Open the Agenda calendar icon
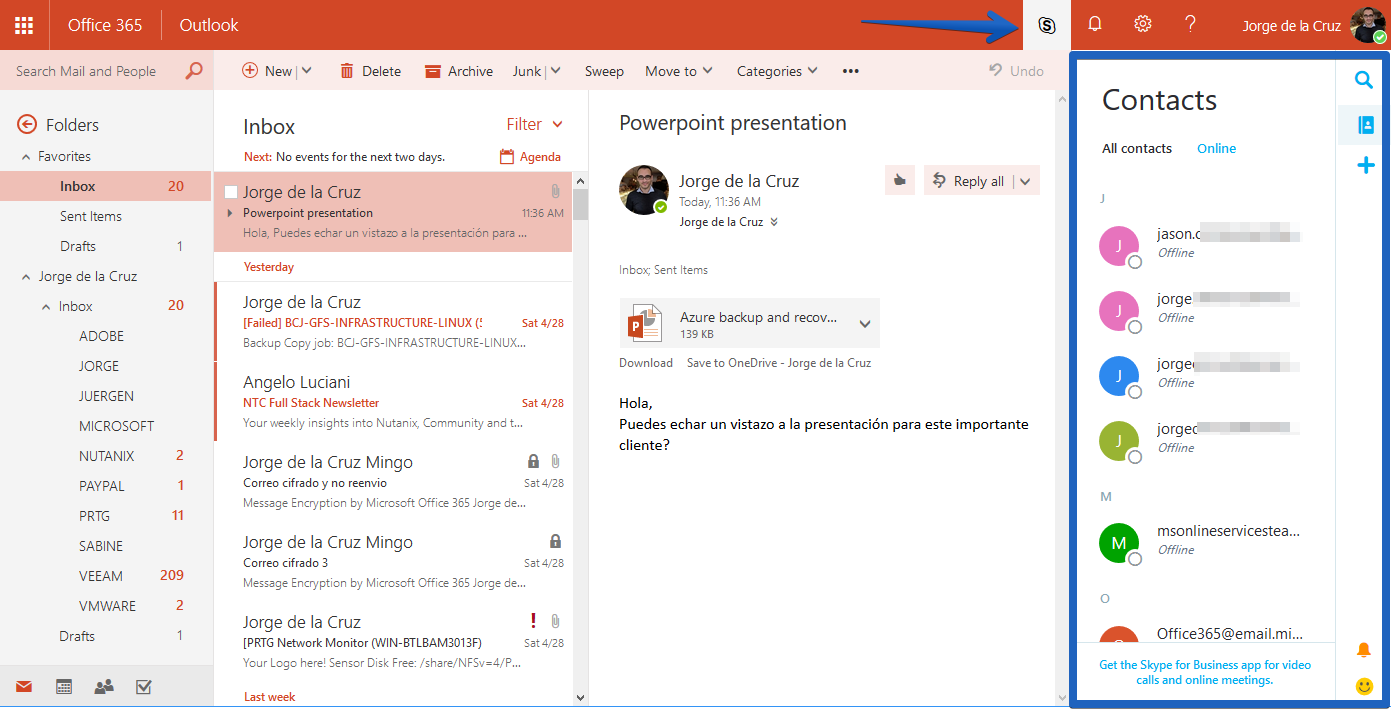The image size is (1395, 712). (x=507, y=157)
